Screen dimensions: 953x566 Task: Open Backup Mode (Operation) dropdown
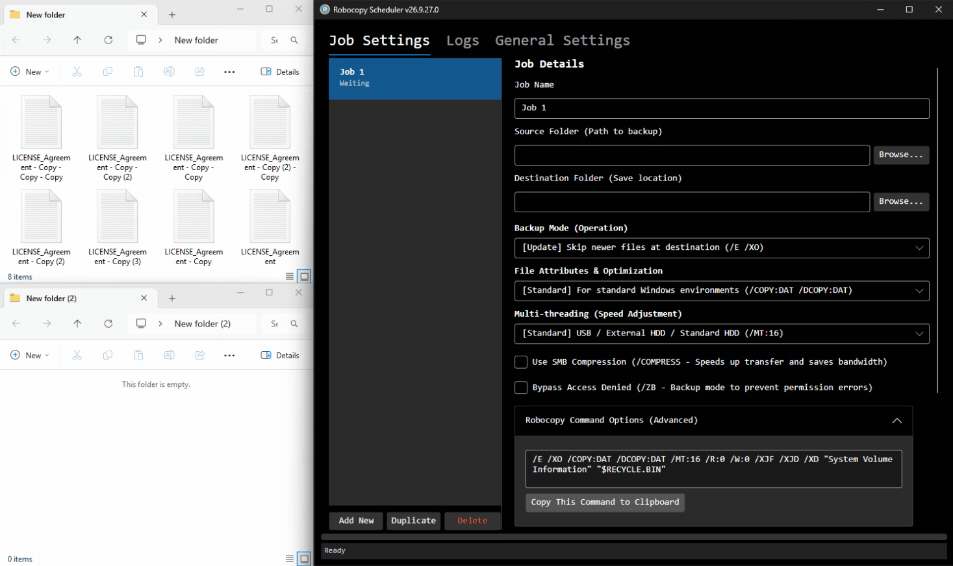[x=721, y=247]
